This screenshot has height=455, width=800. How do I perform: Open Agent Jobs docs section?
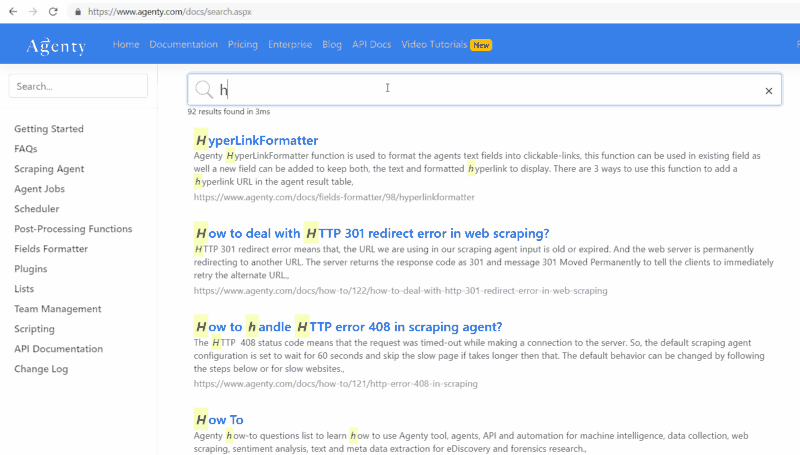39,189
